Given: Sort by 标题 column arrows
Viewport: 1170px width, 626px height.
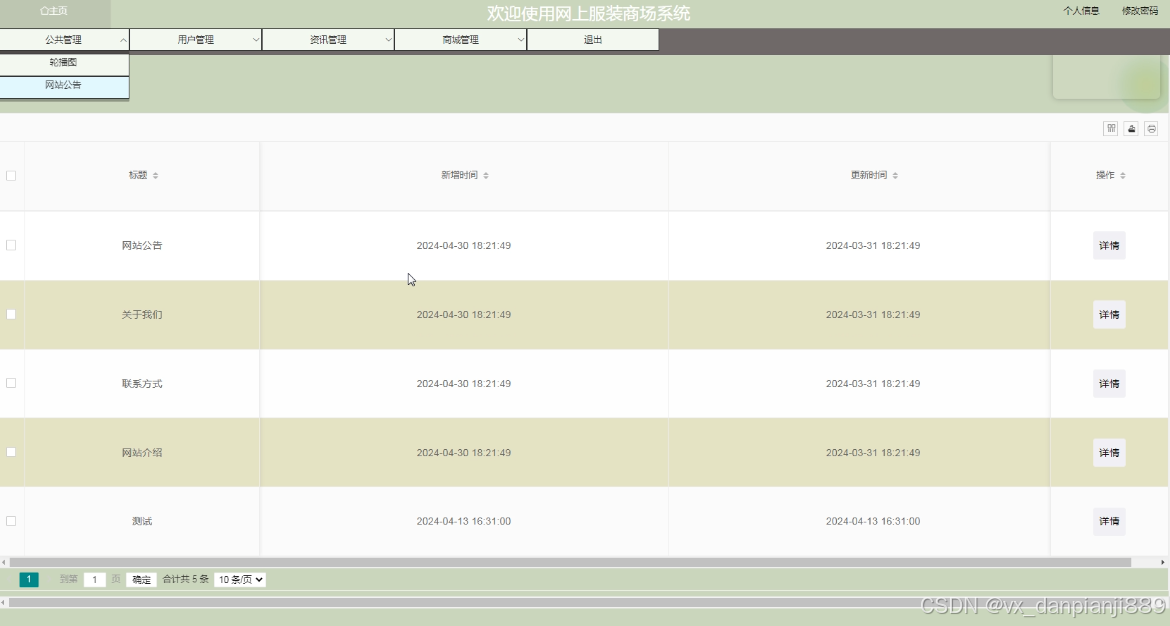Looking at the screenshot, I should (x=155, y=175).
